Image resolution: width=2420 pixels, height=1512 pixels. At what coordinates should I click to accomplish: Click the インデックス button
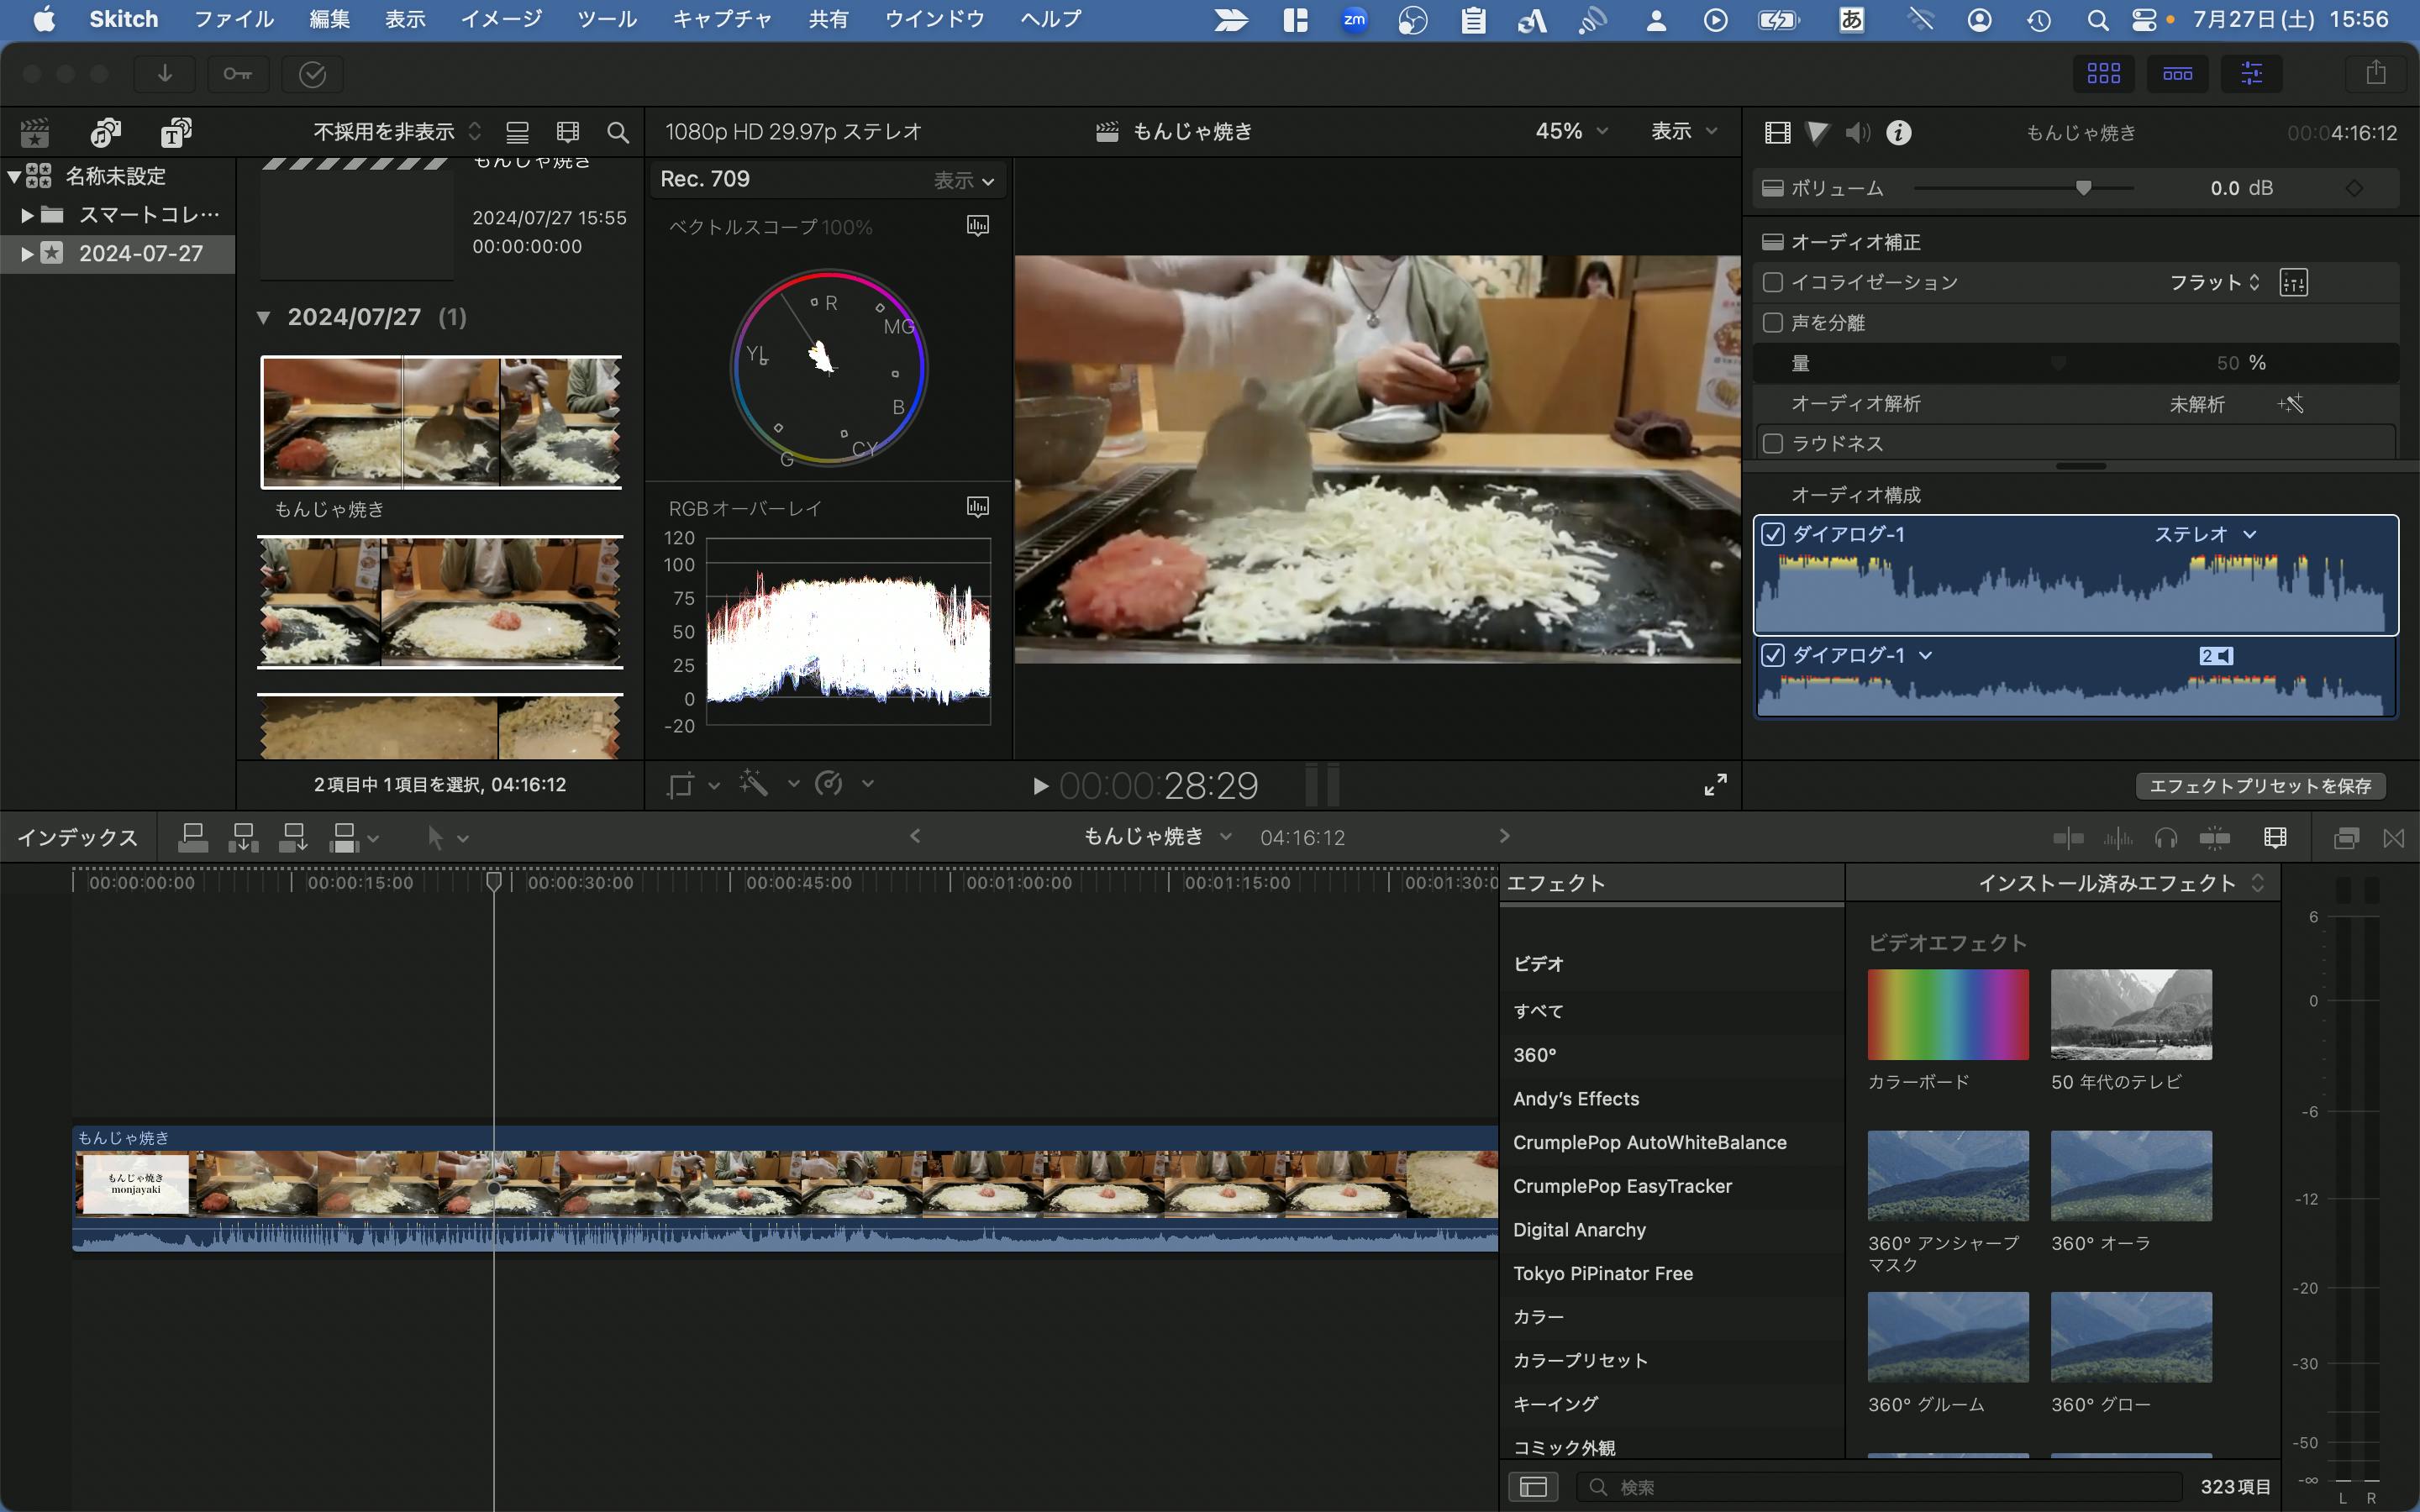pyautogui.click(x=77, y=838)
